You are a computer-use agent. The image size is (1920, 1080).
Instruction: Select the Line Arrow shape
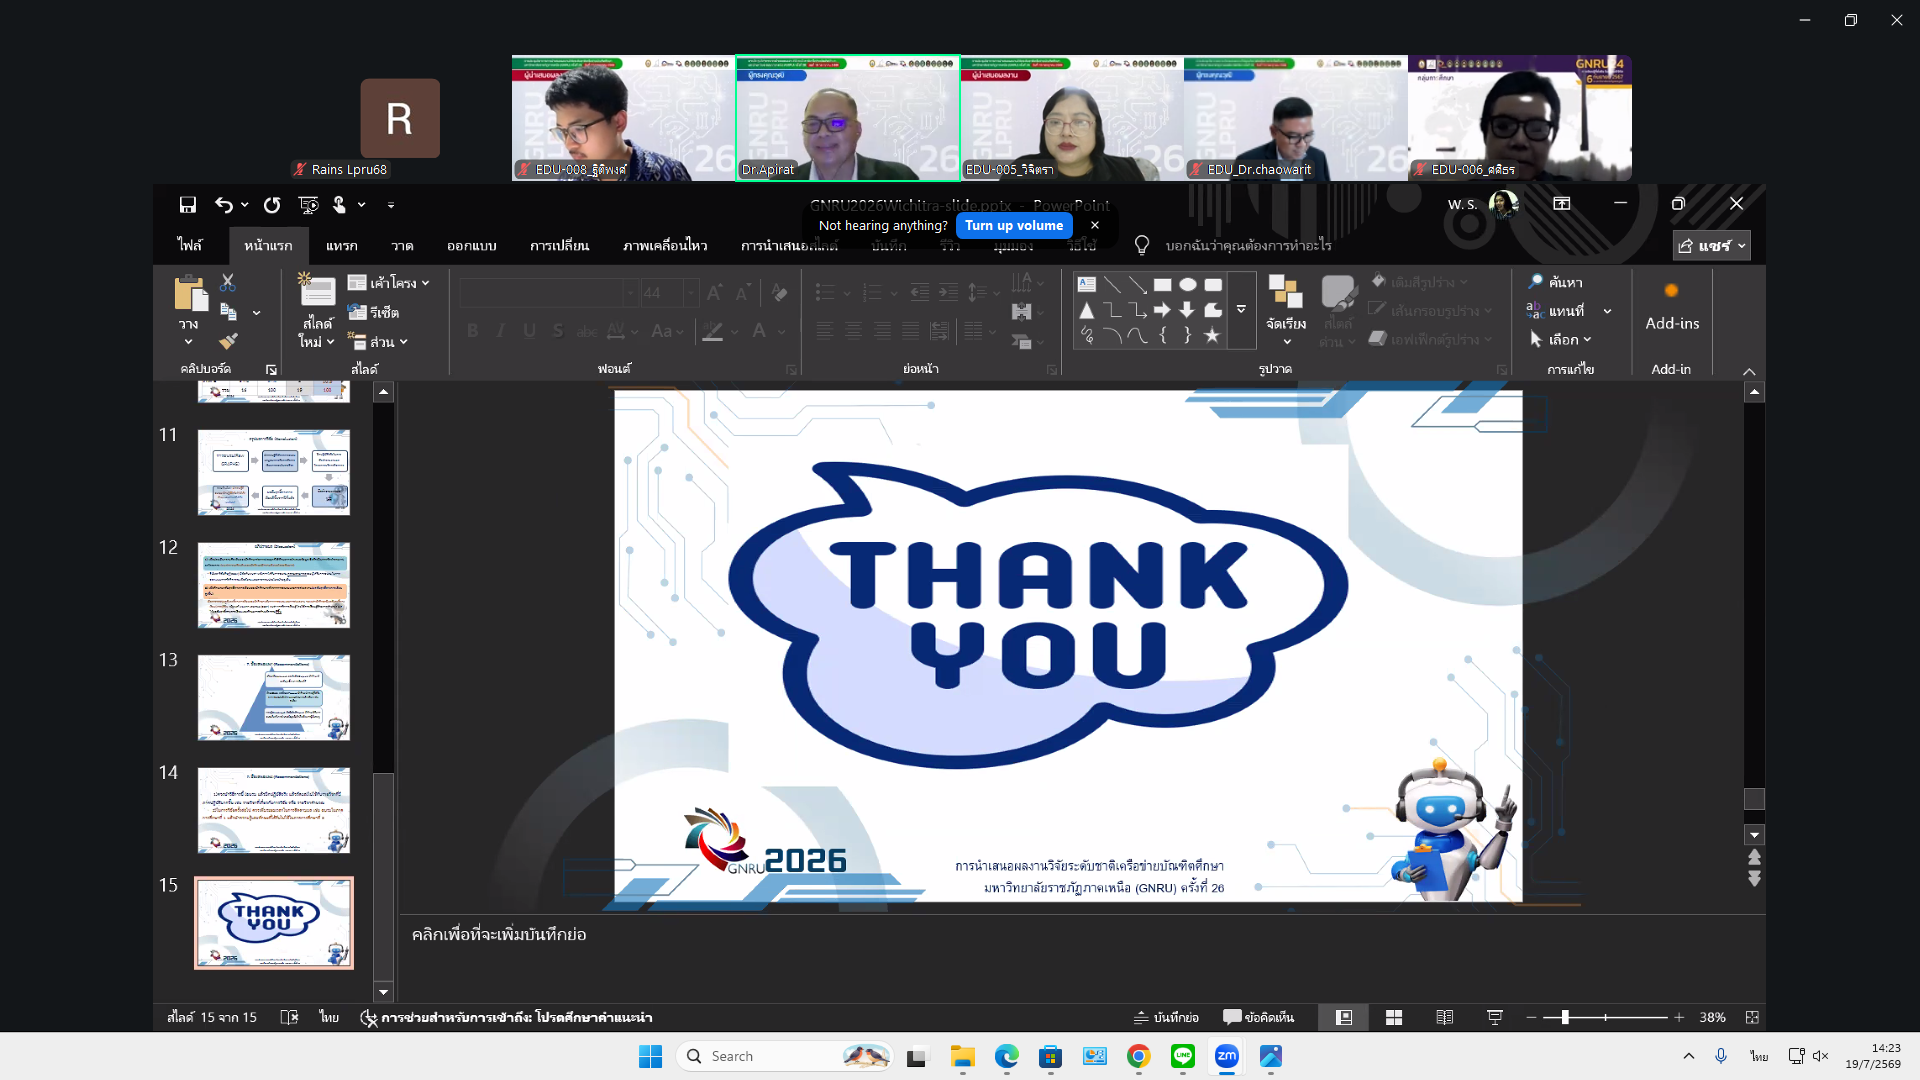click(1137, 284)
